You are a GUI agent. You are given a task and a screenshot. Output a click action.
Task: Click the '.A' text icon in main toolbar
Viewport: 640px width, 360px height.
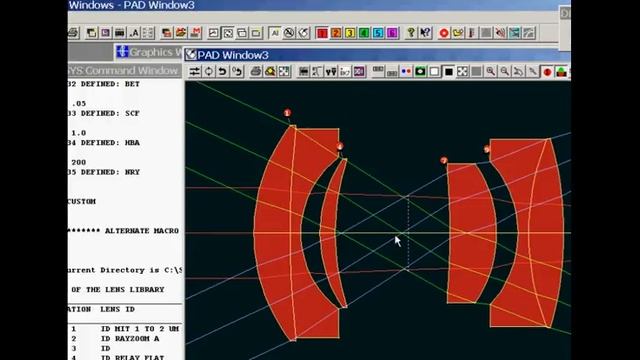click(x=134, y=33)
